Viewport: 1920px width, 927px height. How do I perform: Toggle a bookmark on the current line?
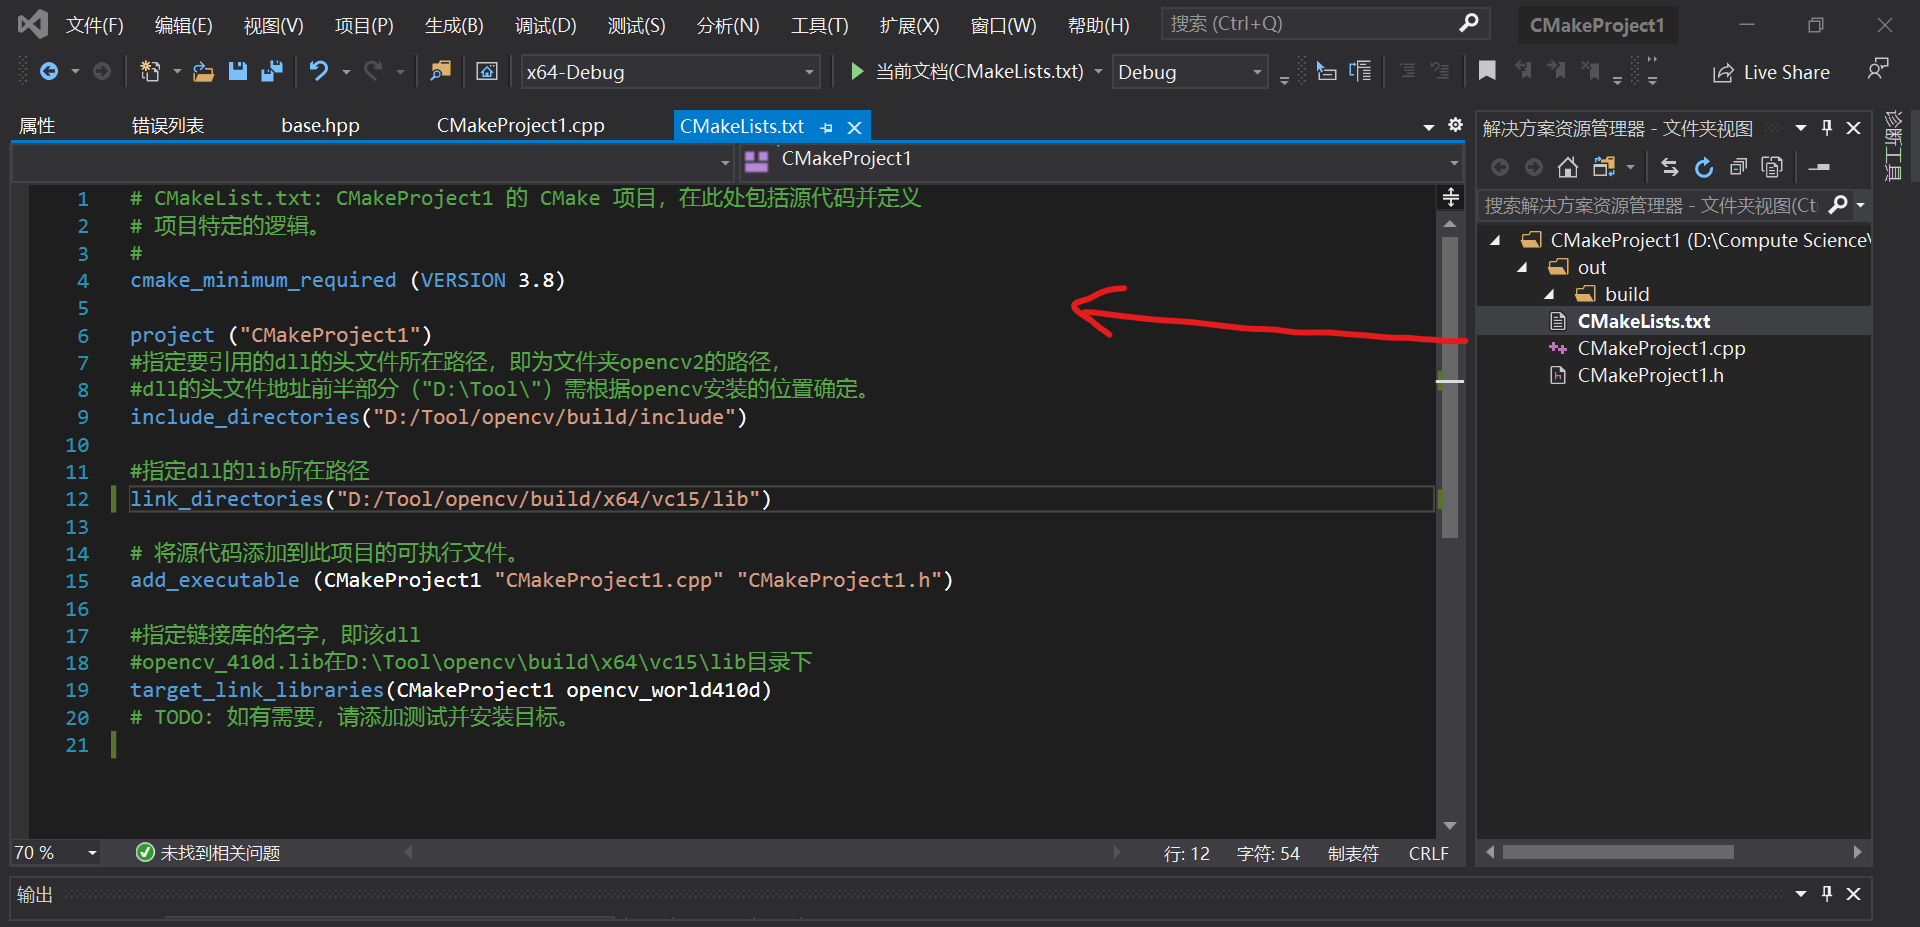[x=1487, y=71]
